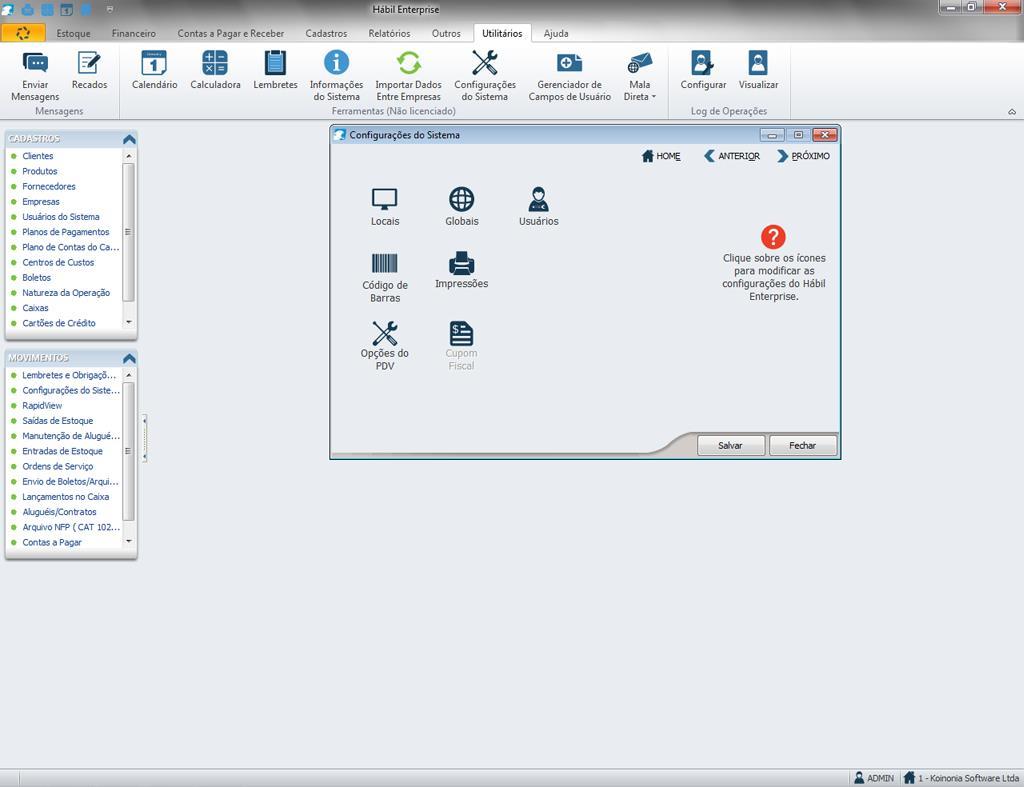Viewport: 1024px width, 787px height.
Task: Open the Ajuda tab
Action: pos(556,33)
